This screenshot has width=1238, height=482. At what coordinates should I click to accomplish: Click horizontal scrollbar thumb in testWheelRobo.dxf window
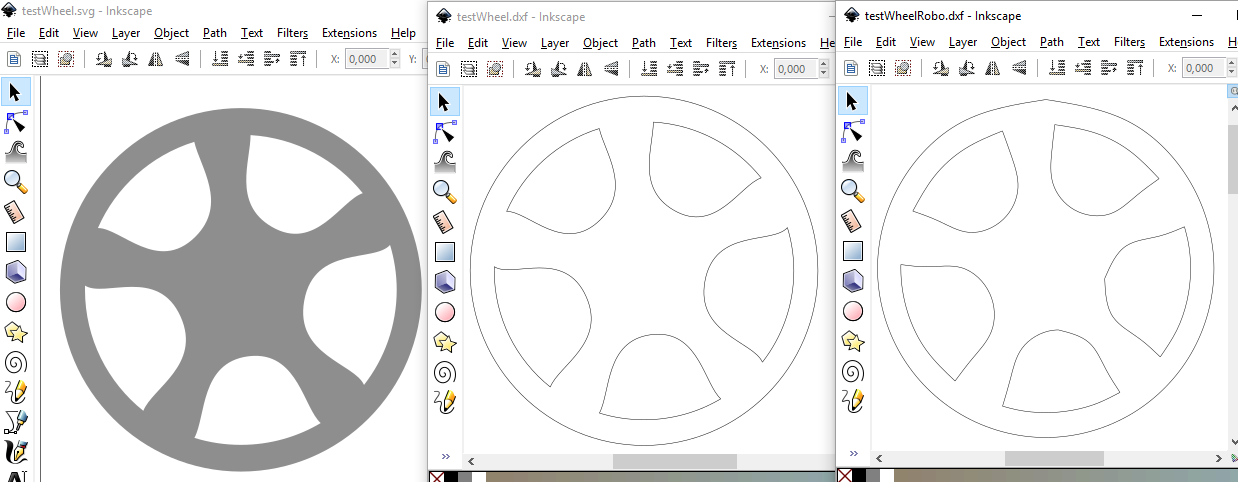[1054, 458]
